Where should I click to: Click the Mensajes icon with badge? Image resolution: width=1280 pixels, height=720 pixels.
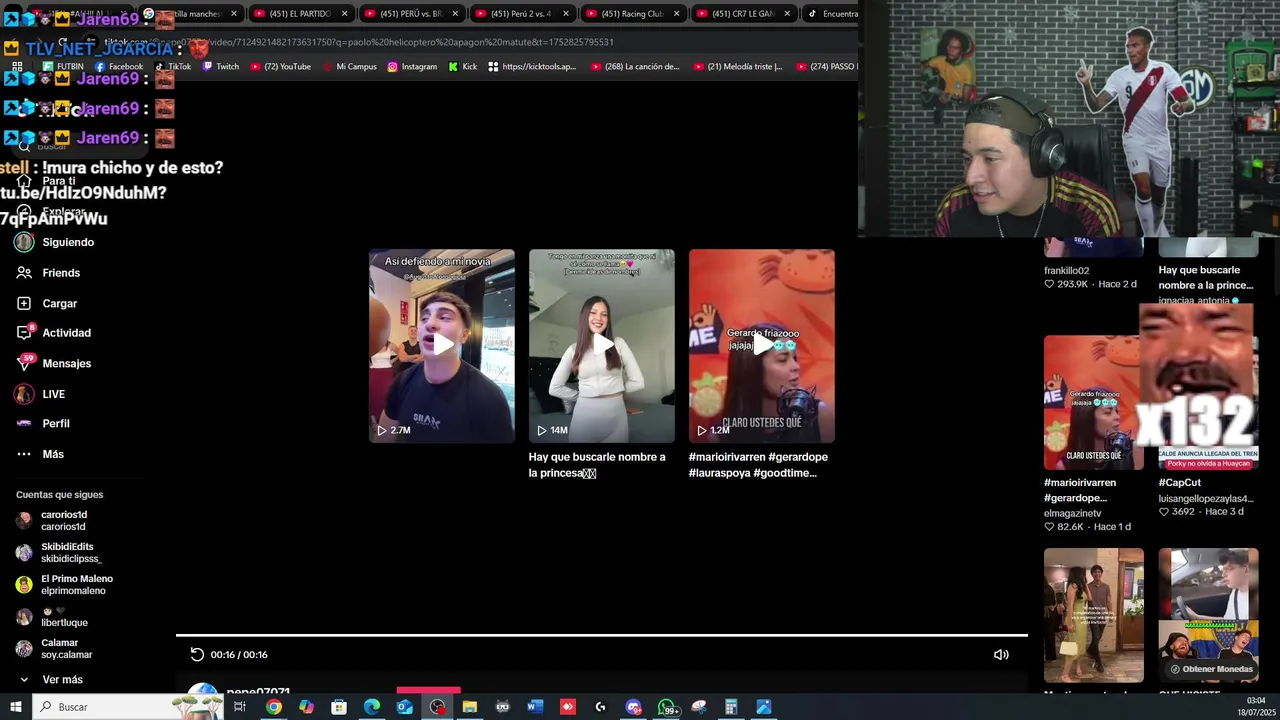(25, 362)
